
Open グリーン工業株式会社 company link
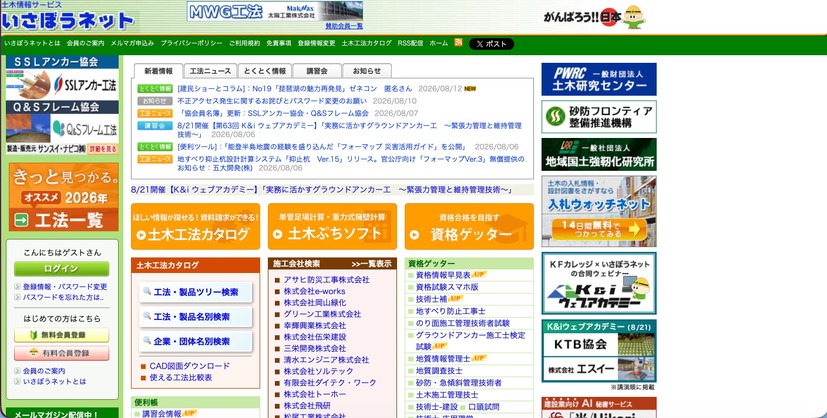click(322, 314)
